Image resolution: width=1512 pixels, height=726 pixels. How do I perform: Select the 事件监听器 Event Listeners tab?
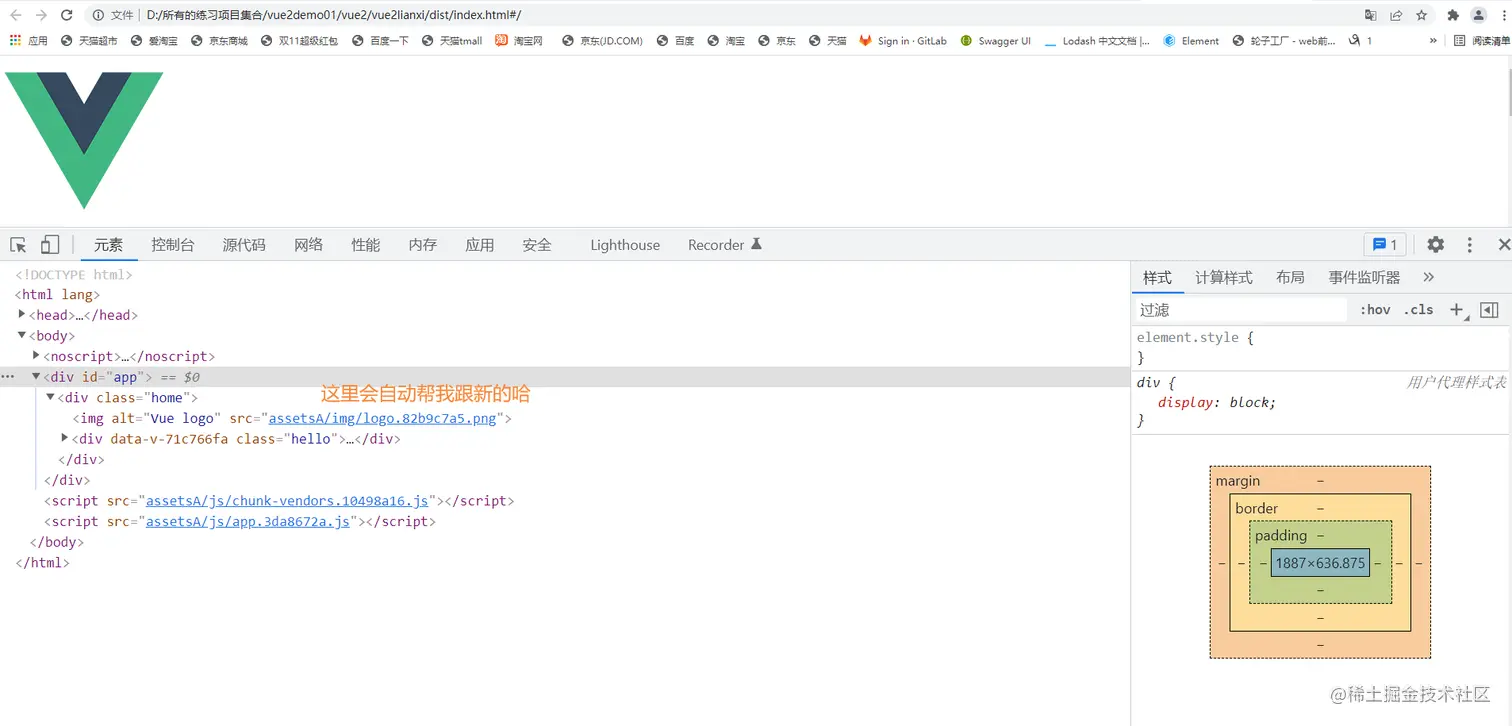[1364, 277]
